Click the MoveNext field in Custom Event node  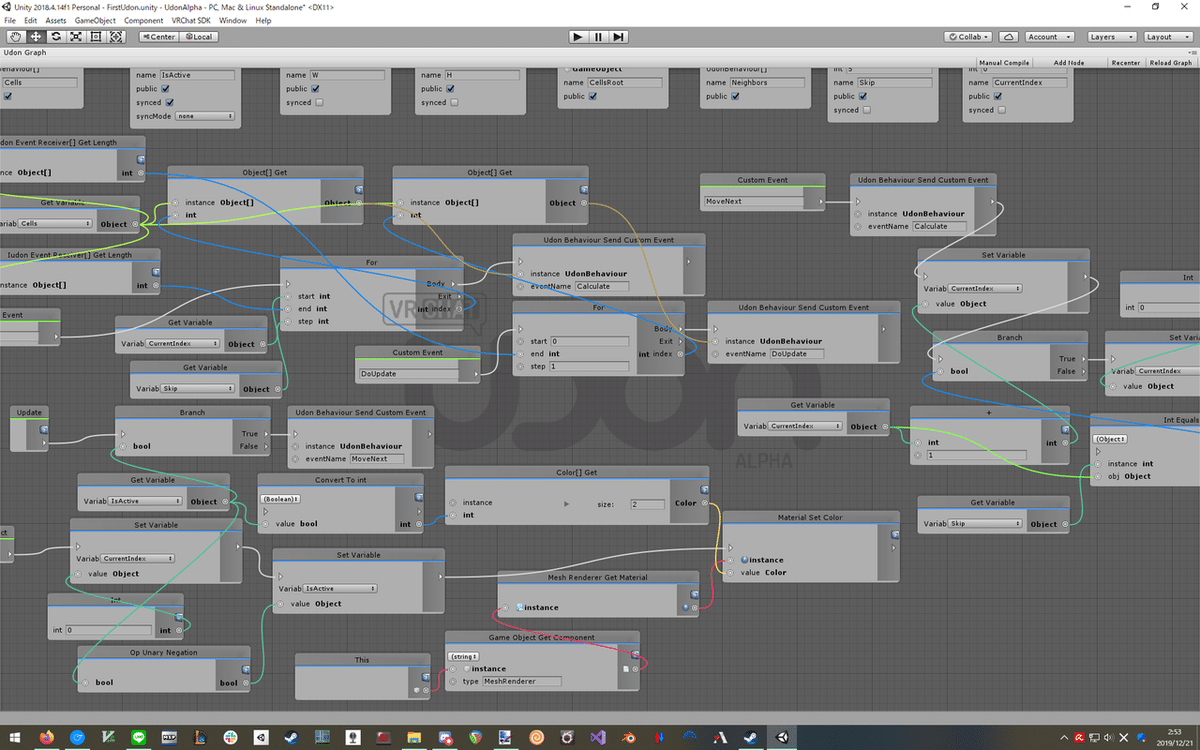tap(754, 201)
